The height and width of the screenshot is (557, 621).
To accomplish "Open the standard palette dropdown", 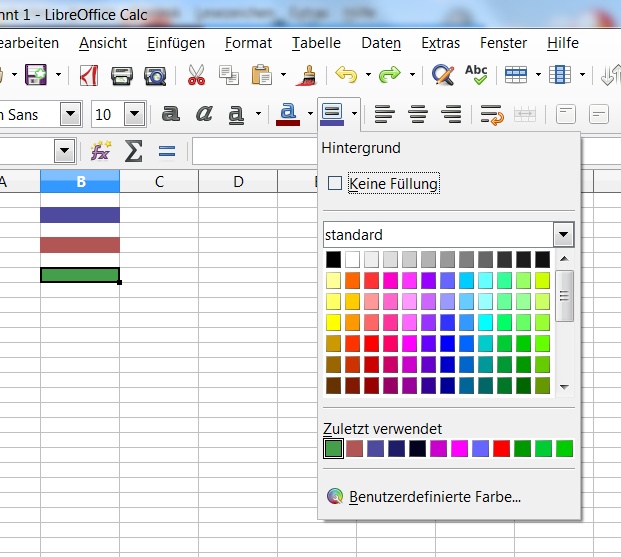I will (x=564, y=235).
